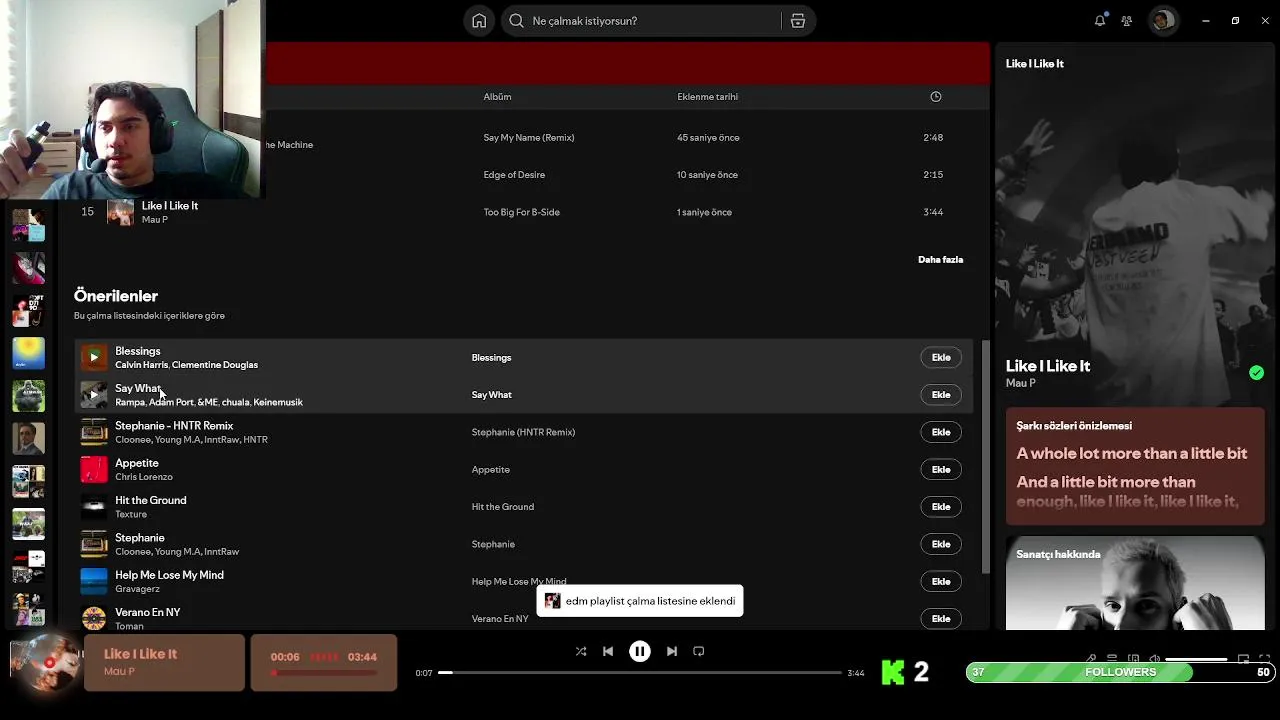This screenshot has width=1280, height=720.
Task: Open the Calvin Harris artist link
Action: click(x=141, y=365)
